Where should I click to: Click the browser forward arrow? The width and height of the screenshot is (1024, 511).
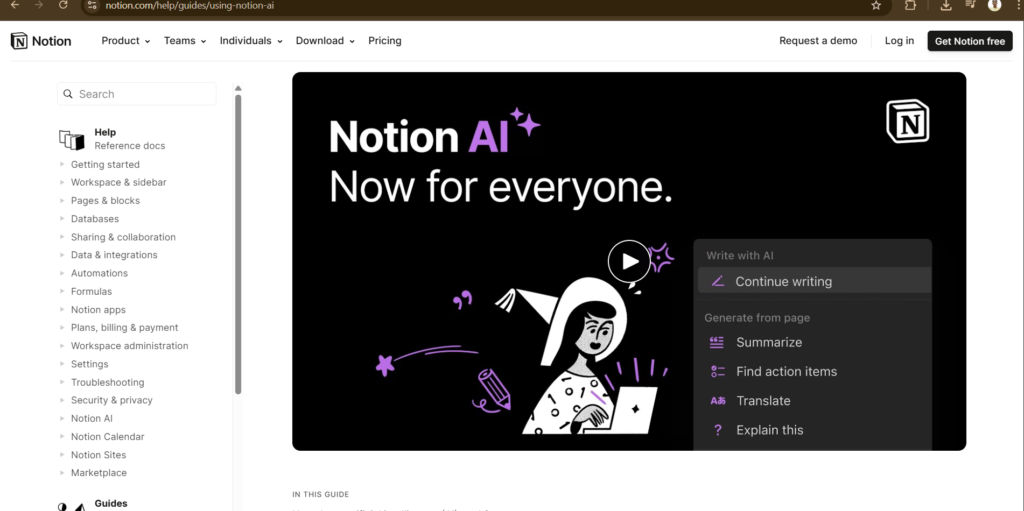(x=39, y=5)
